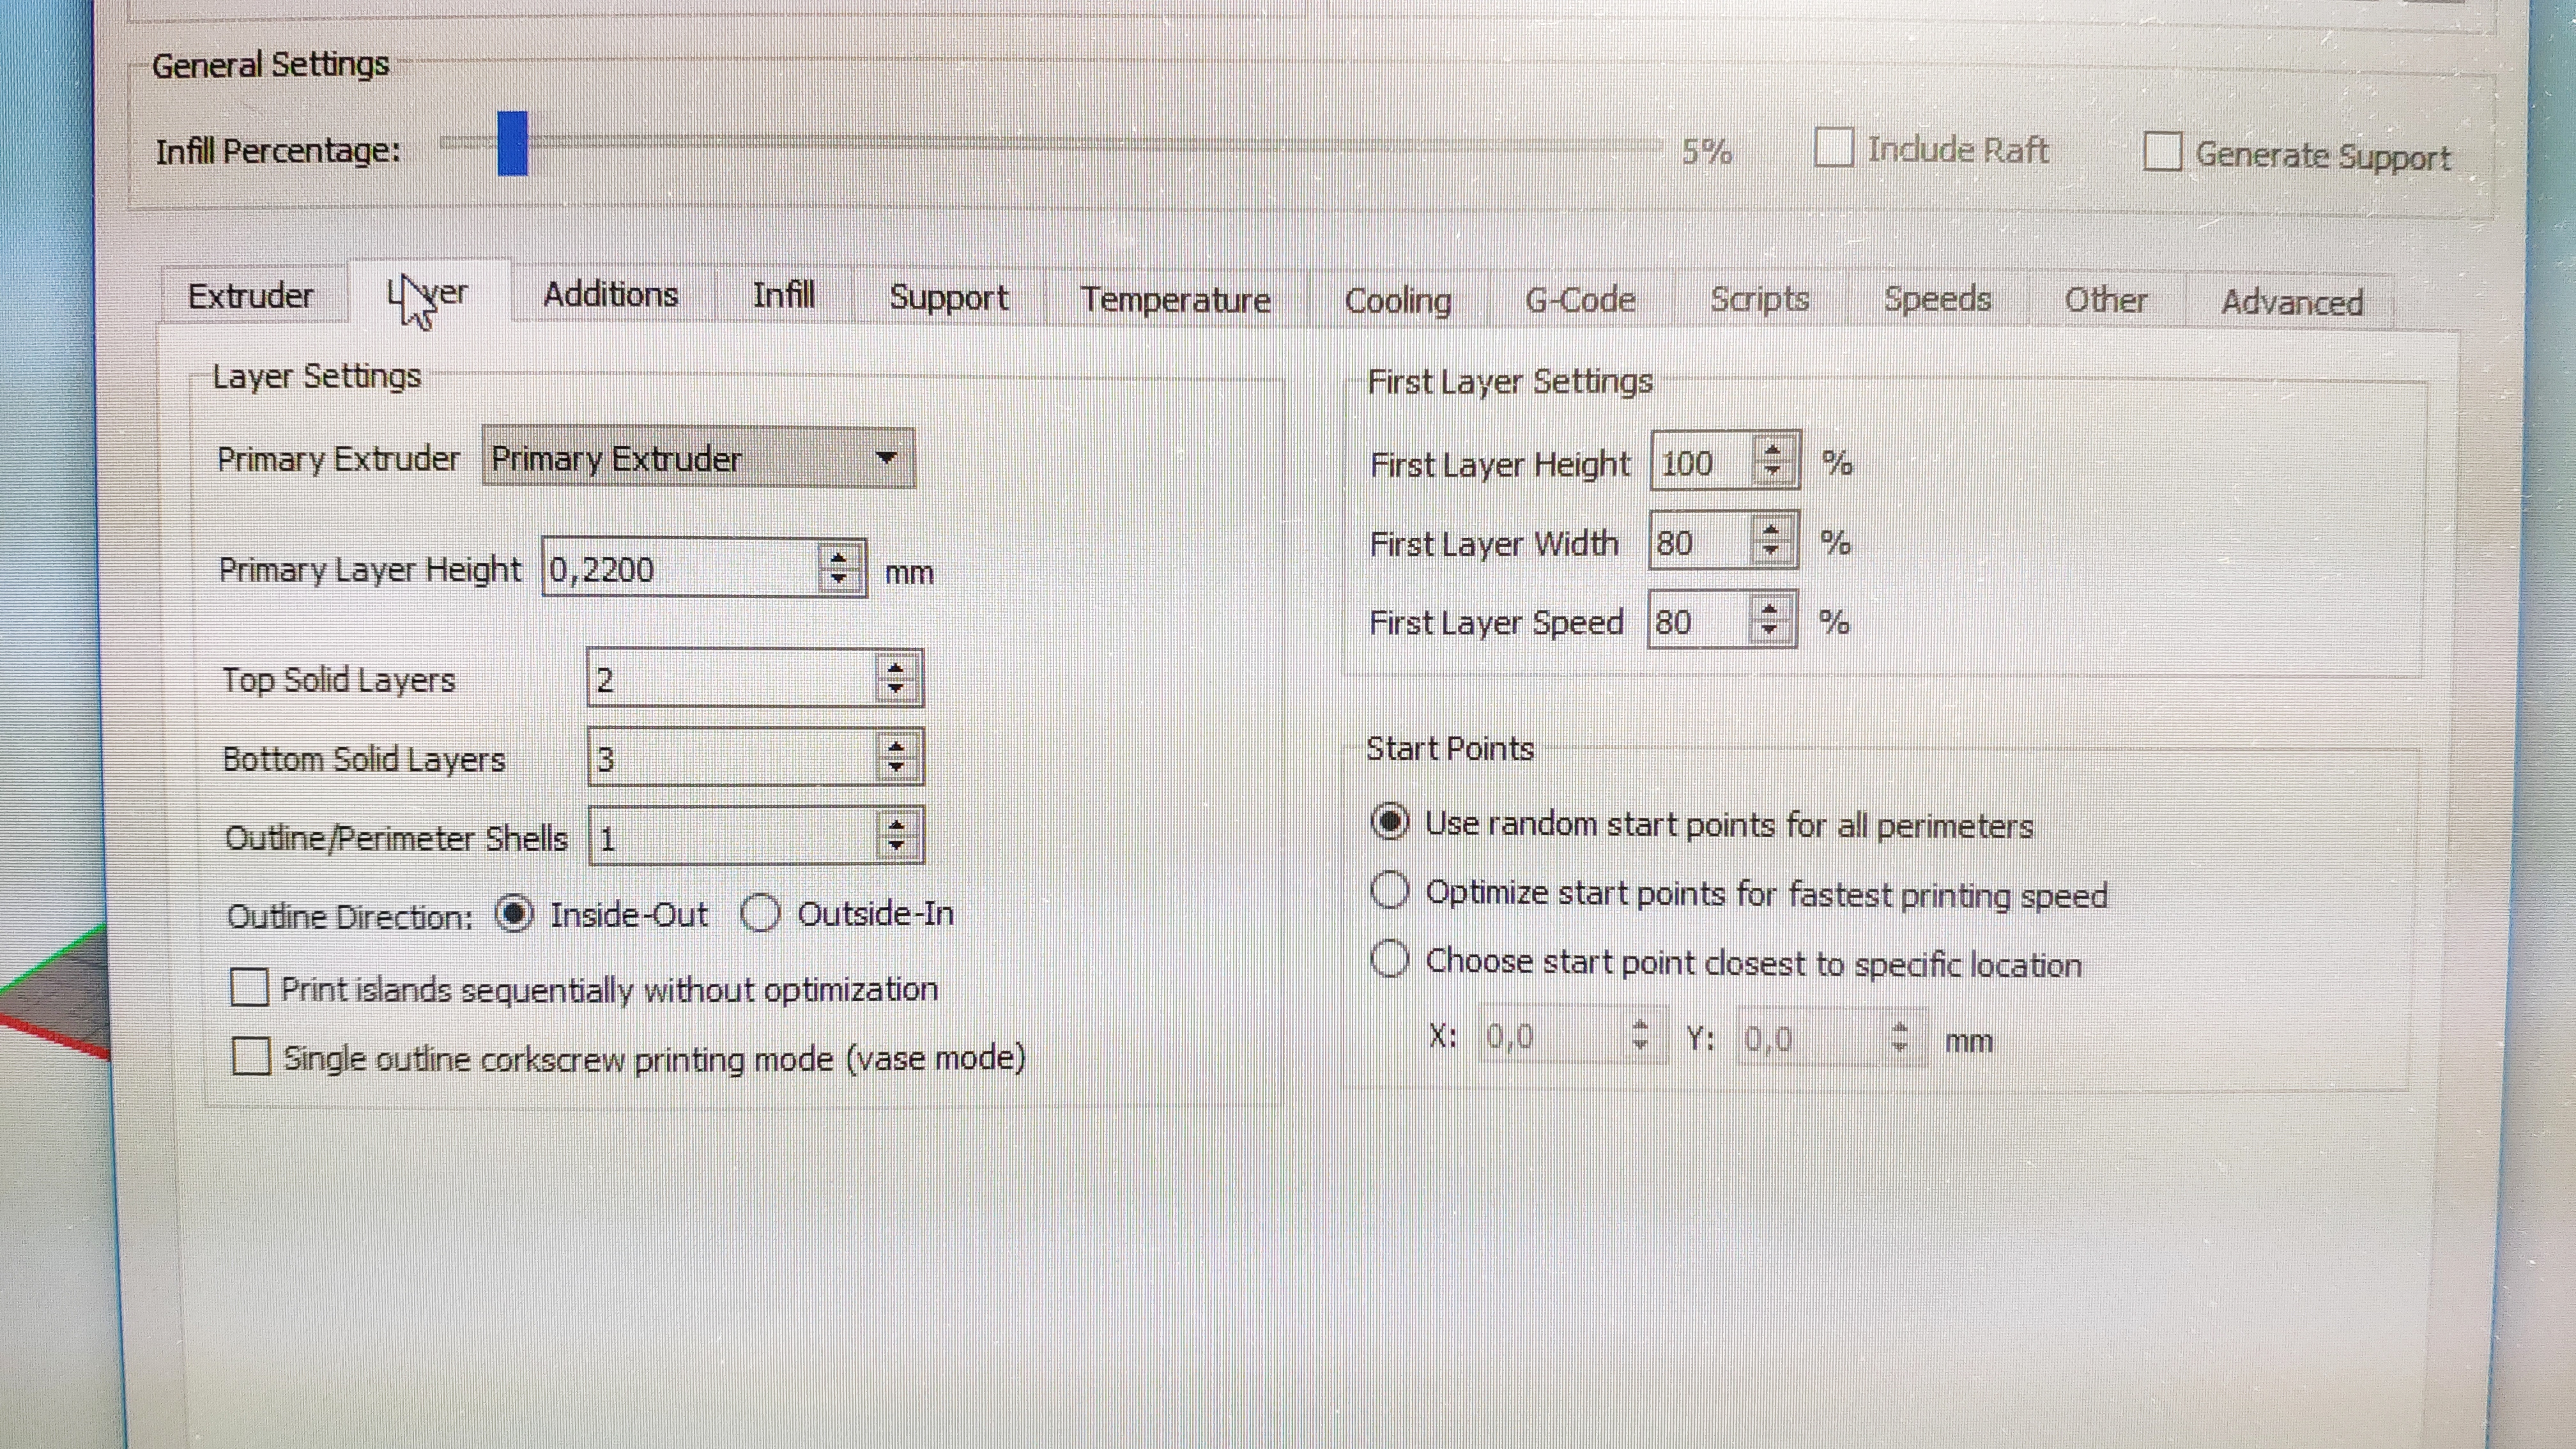The height and width of the screenshot is (1449, 2576).
Task: Increase Bottom Solid Layers with up arrow
Action: (x=895, y=747)
